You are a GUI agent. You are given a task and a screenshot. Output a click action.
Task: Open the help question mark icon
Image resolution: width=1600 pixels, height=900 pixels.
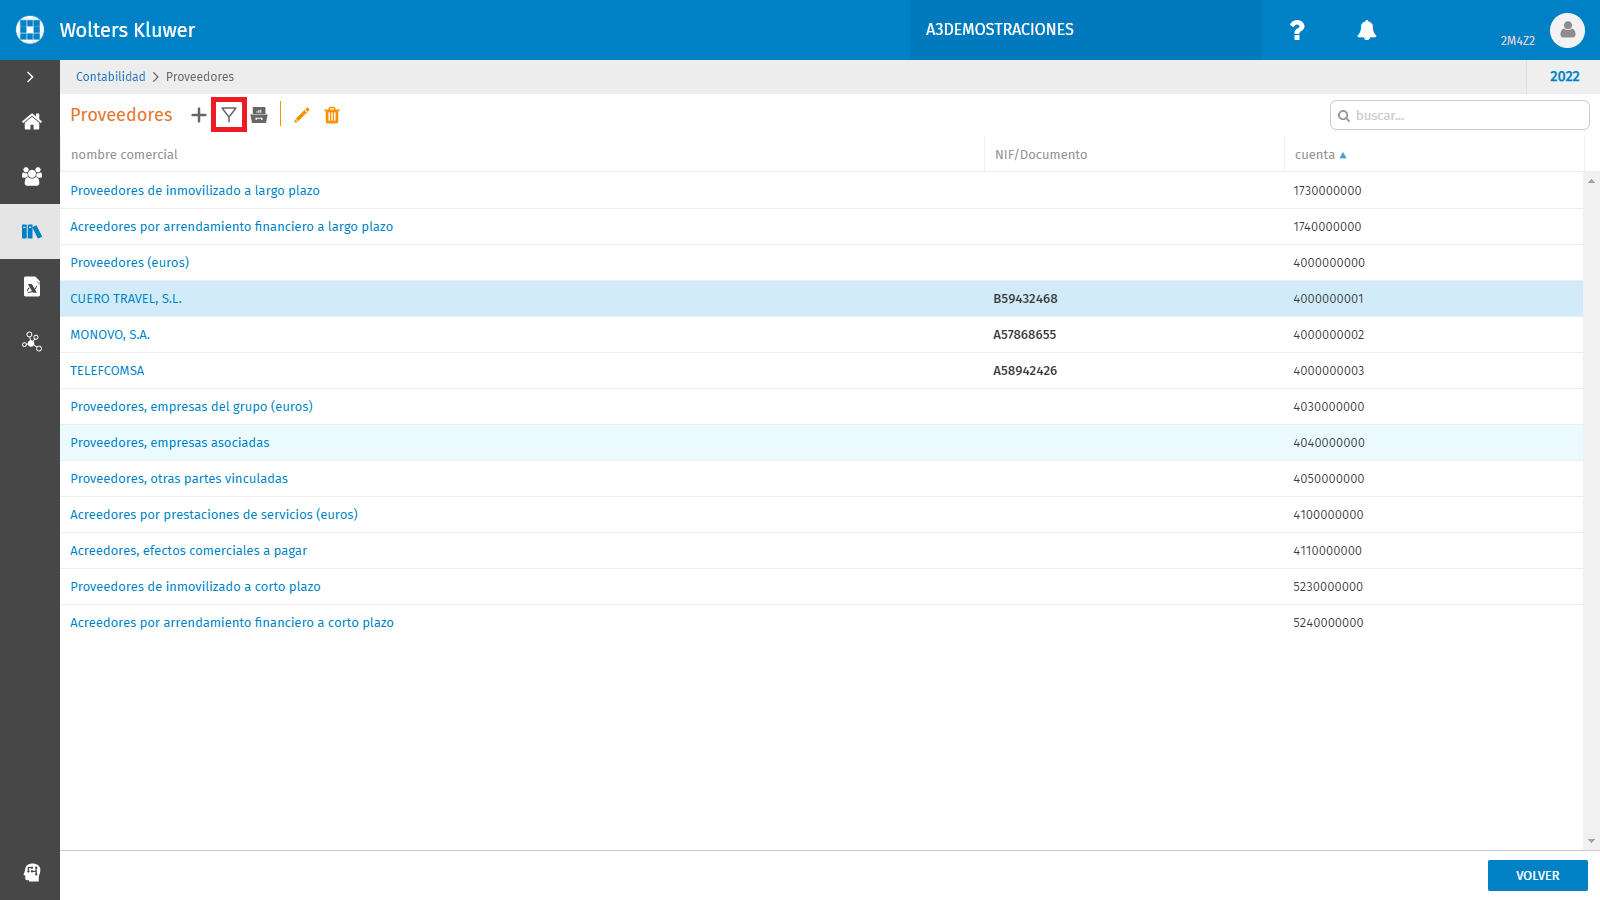(1297, 30)
